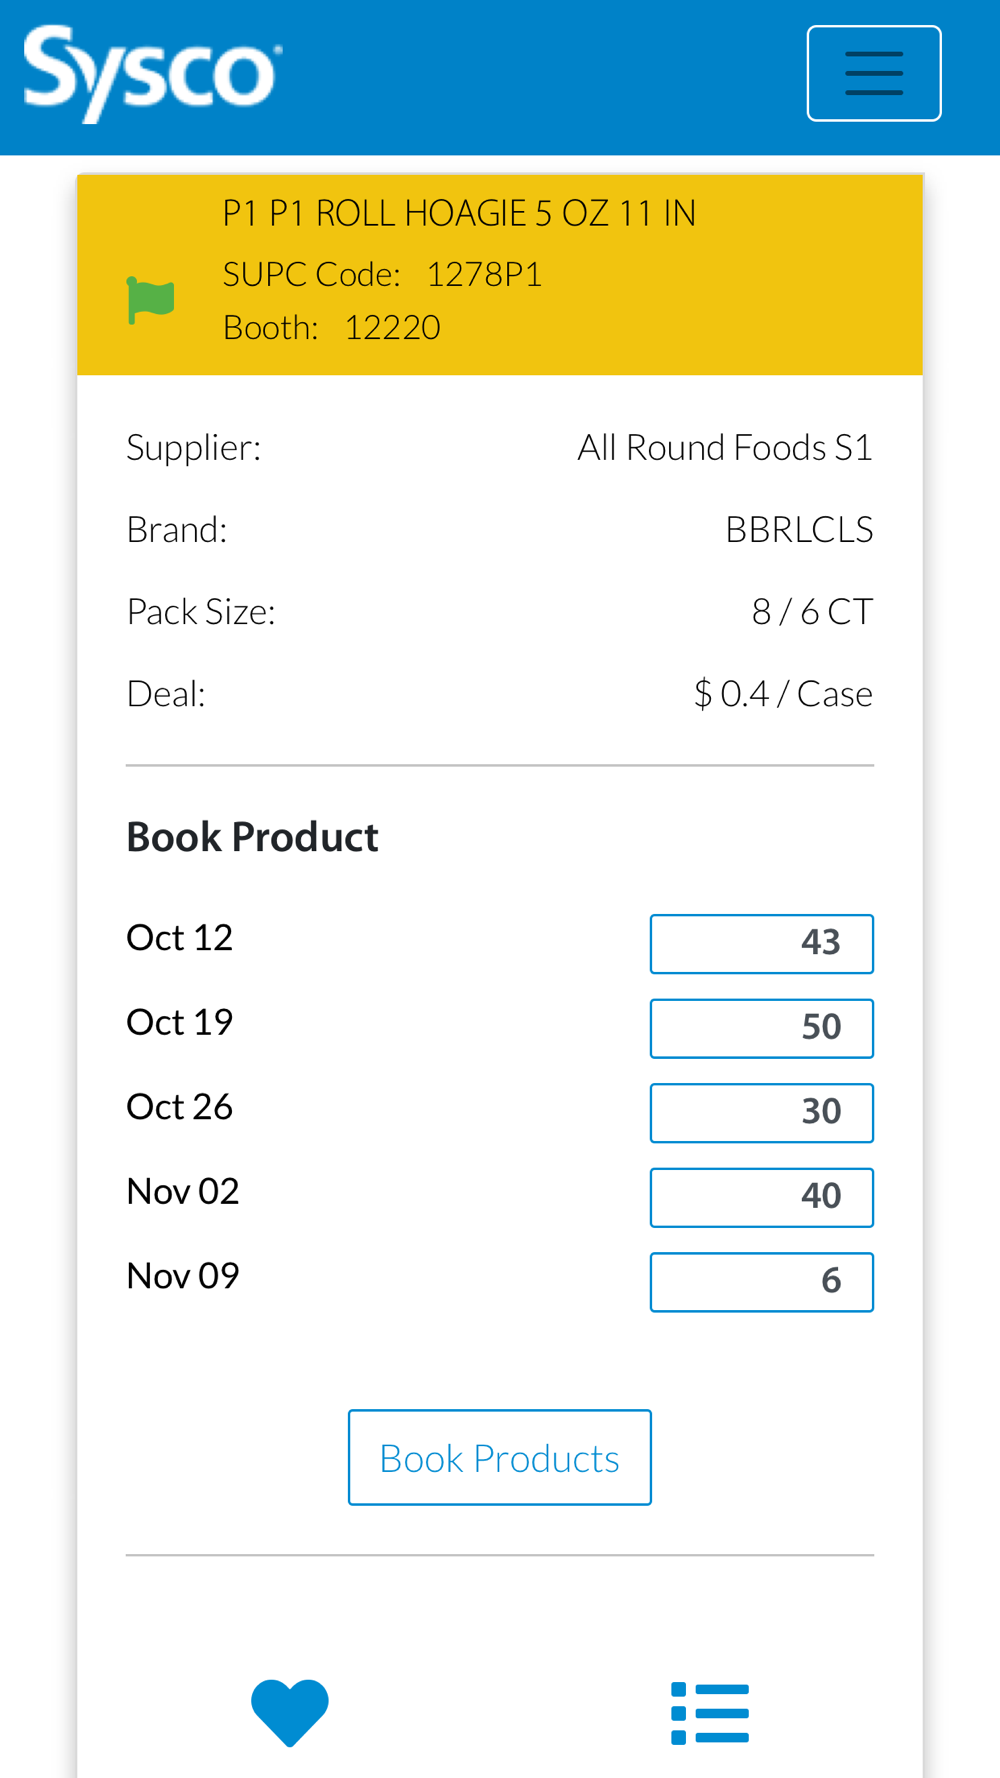Click the product title ROLL HOAGIE text
1000x1778 pixels.
(459, 213)
